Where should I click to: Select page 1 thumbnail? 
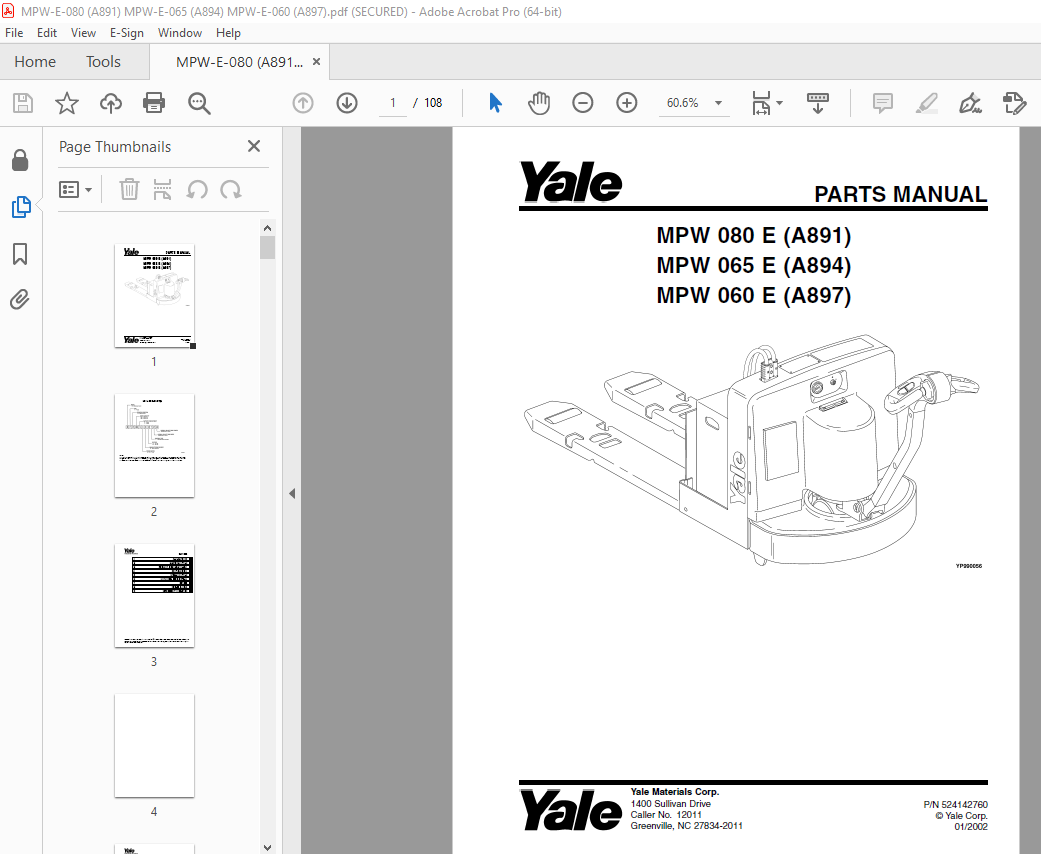point(154,296)
